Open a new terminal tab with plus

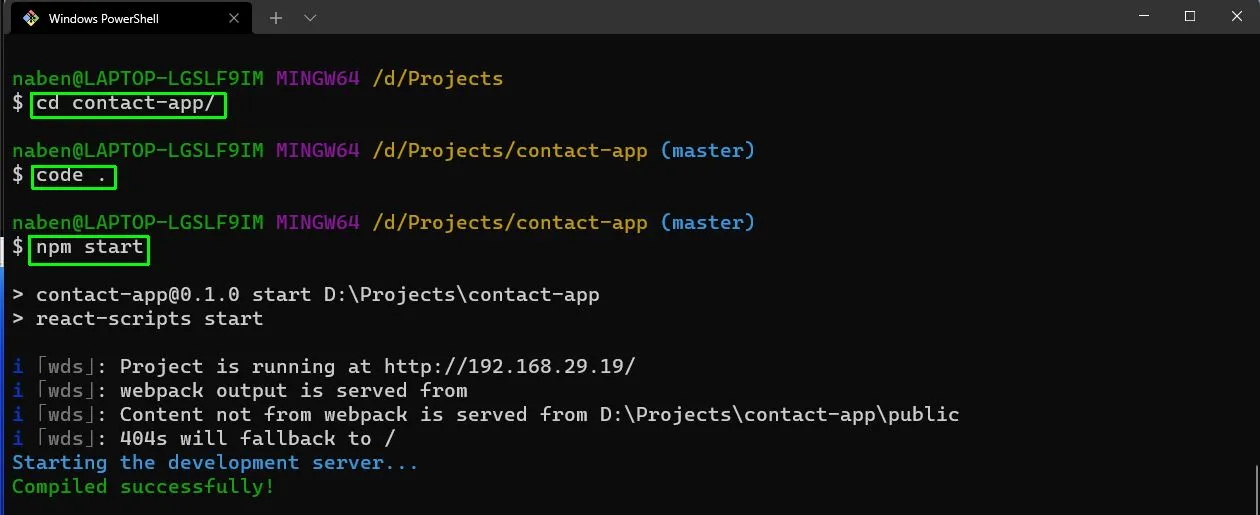click(276, 18)
